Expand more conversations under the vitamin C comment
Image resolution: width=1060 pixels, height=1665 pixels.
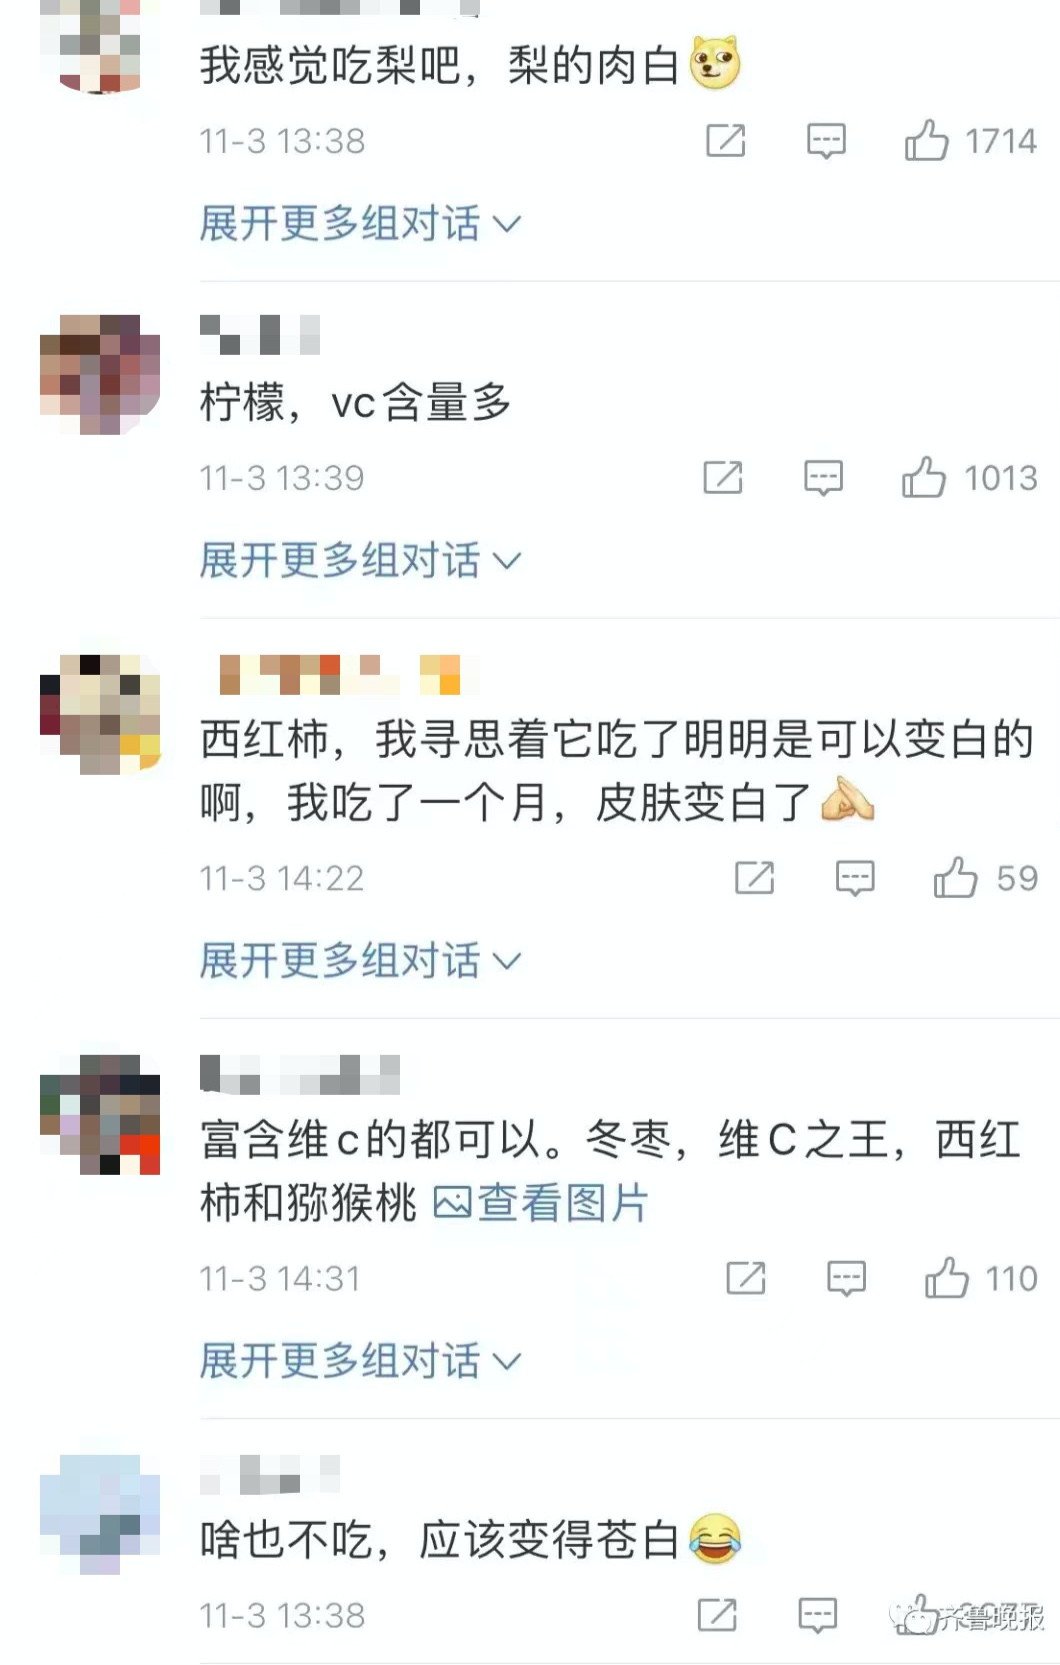360,1360
